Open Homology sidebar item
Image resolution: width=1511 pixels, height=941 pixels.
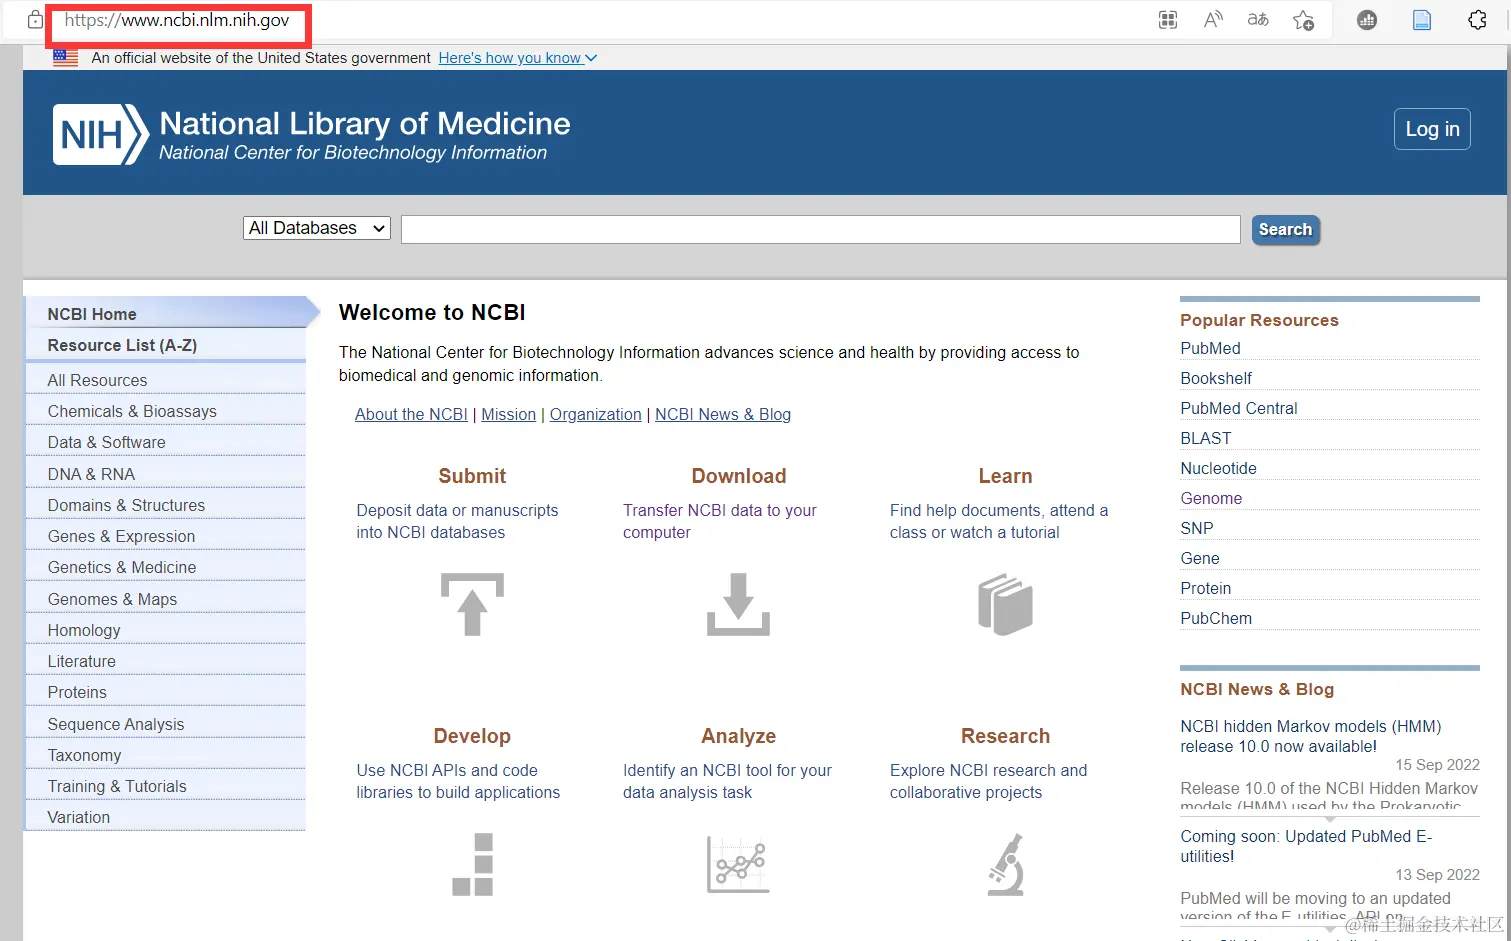click(x=165, y=630)
